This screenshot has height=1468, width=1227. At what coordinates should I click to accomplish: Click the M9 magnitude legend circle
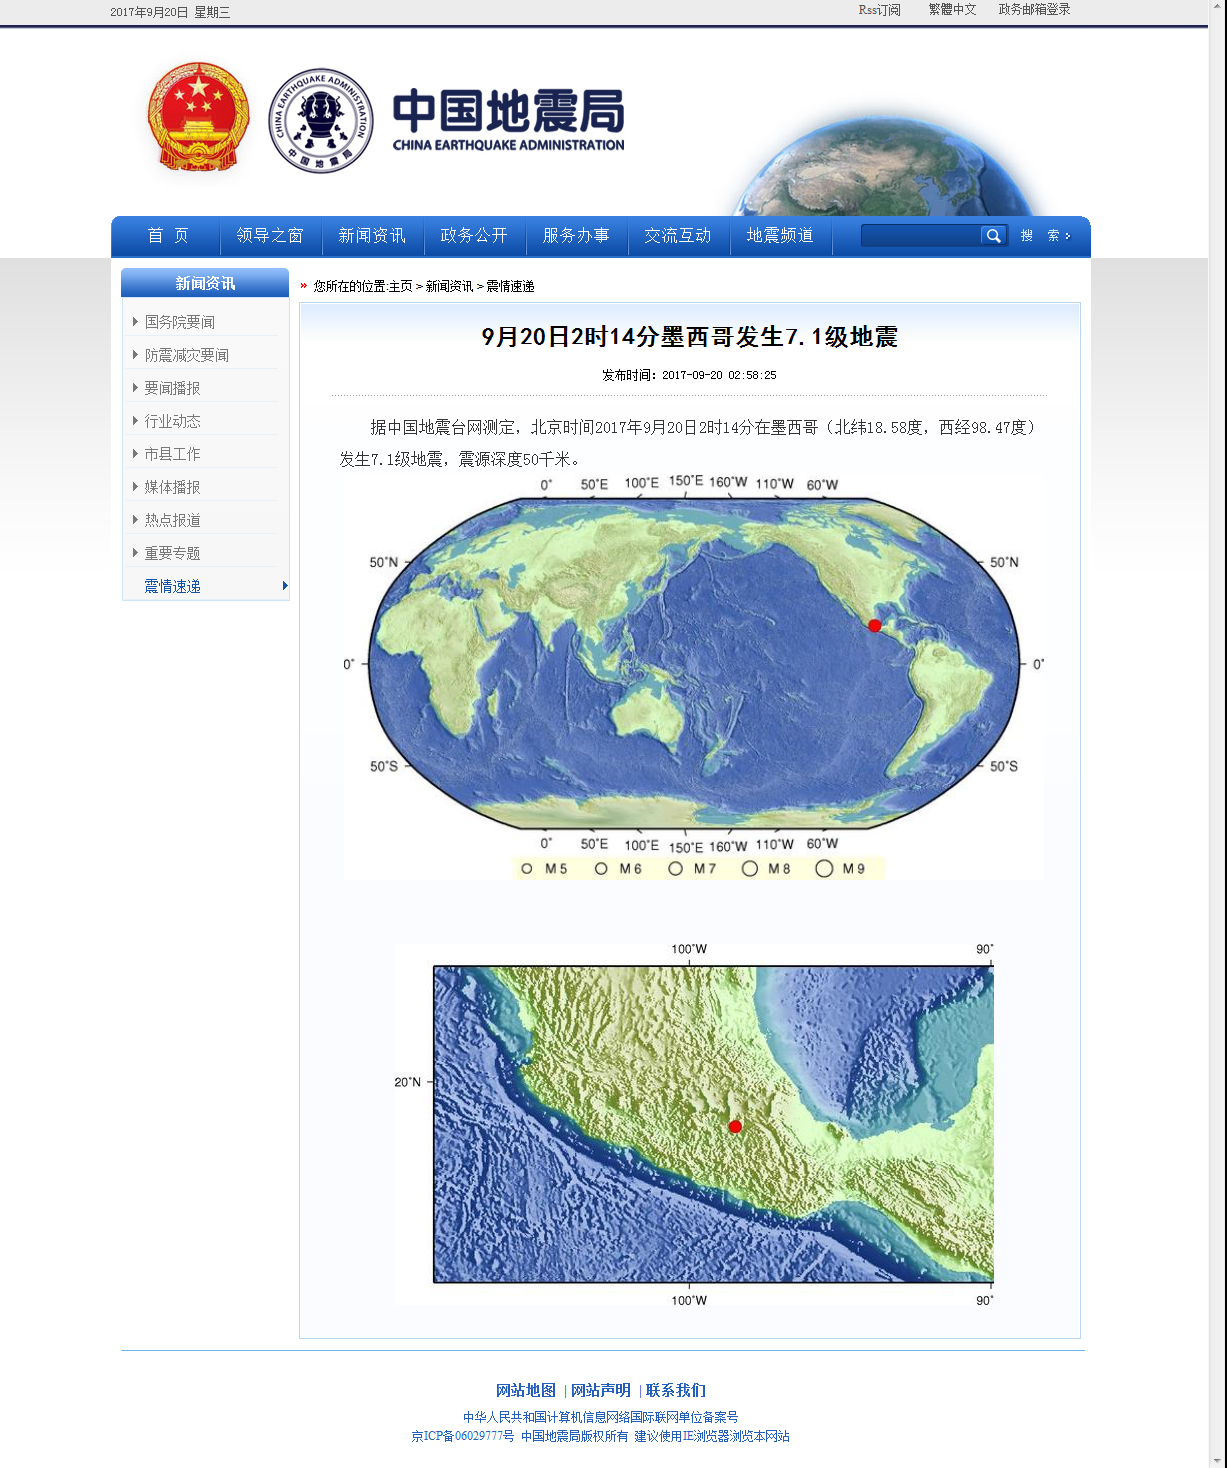coord(824,869)
